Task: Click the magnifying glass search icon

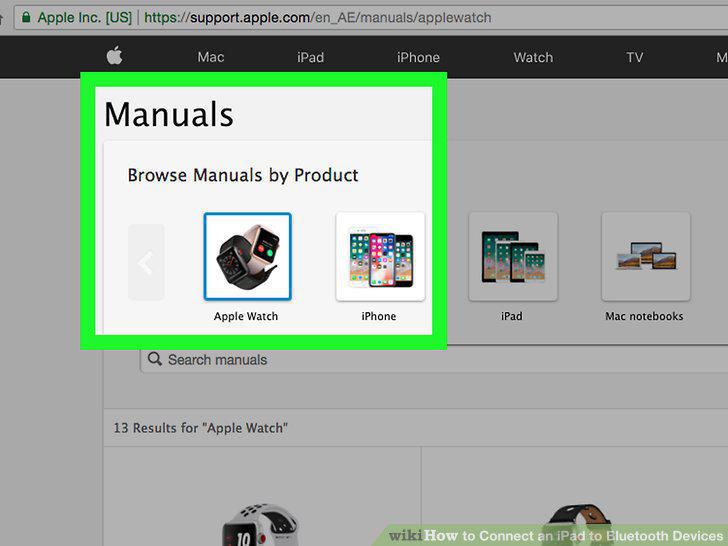Action: [155, 359]
